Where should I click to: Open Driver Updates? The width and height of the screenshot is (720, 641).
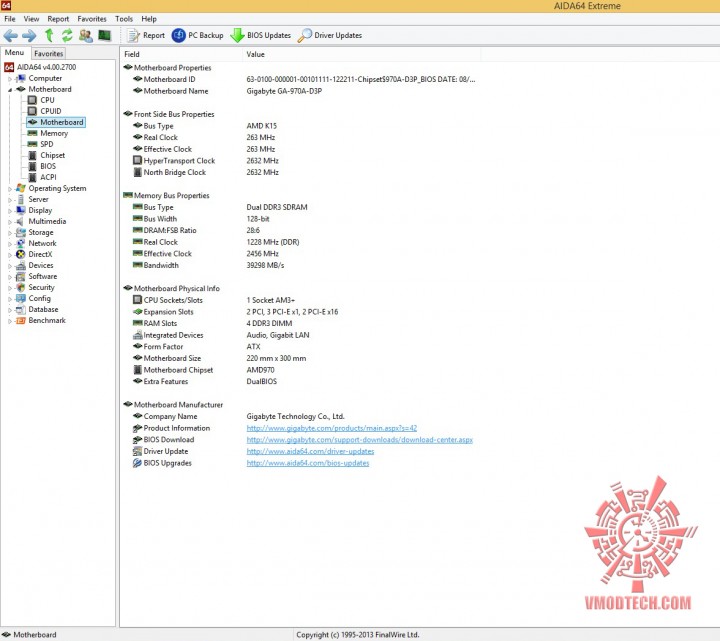(330, 35)
